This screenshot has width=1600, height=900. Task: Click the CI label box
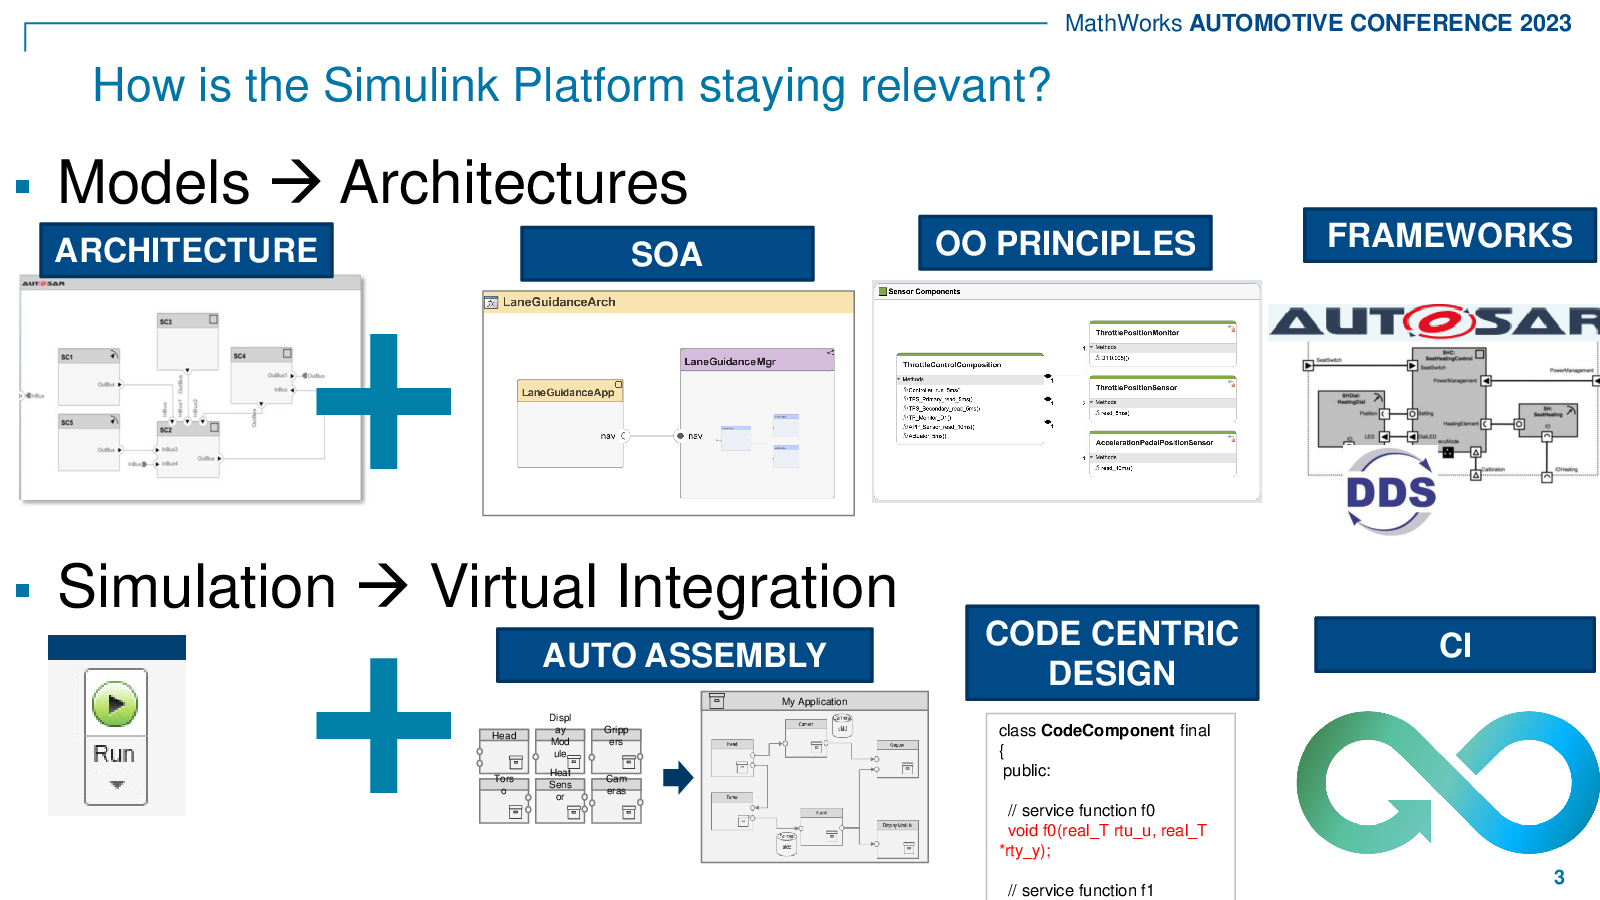[1455, 645]
